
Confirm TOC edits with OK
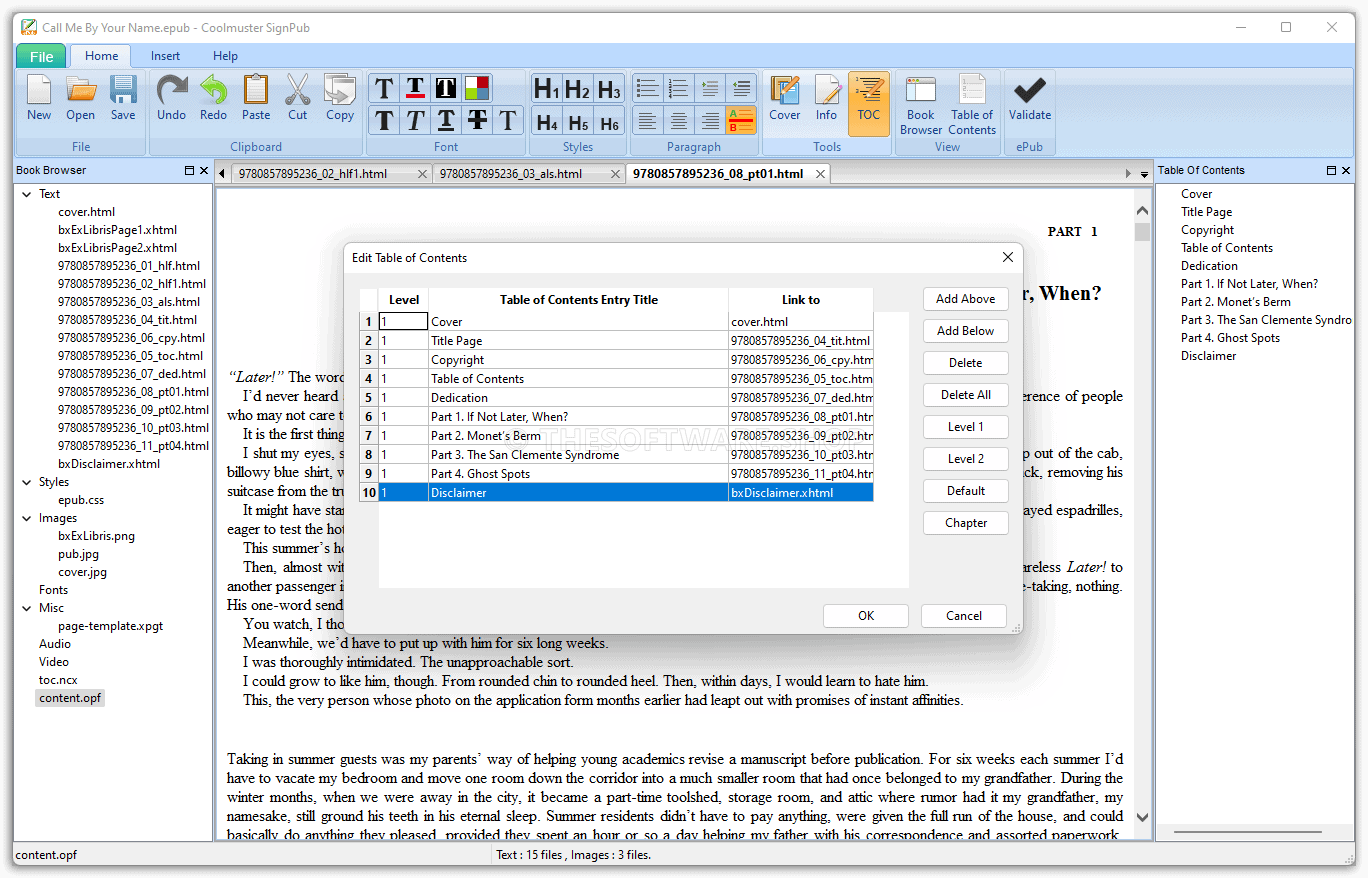(866, 616)
